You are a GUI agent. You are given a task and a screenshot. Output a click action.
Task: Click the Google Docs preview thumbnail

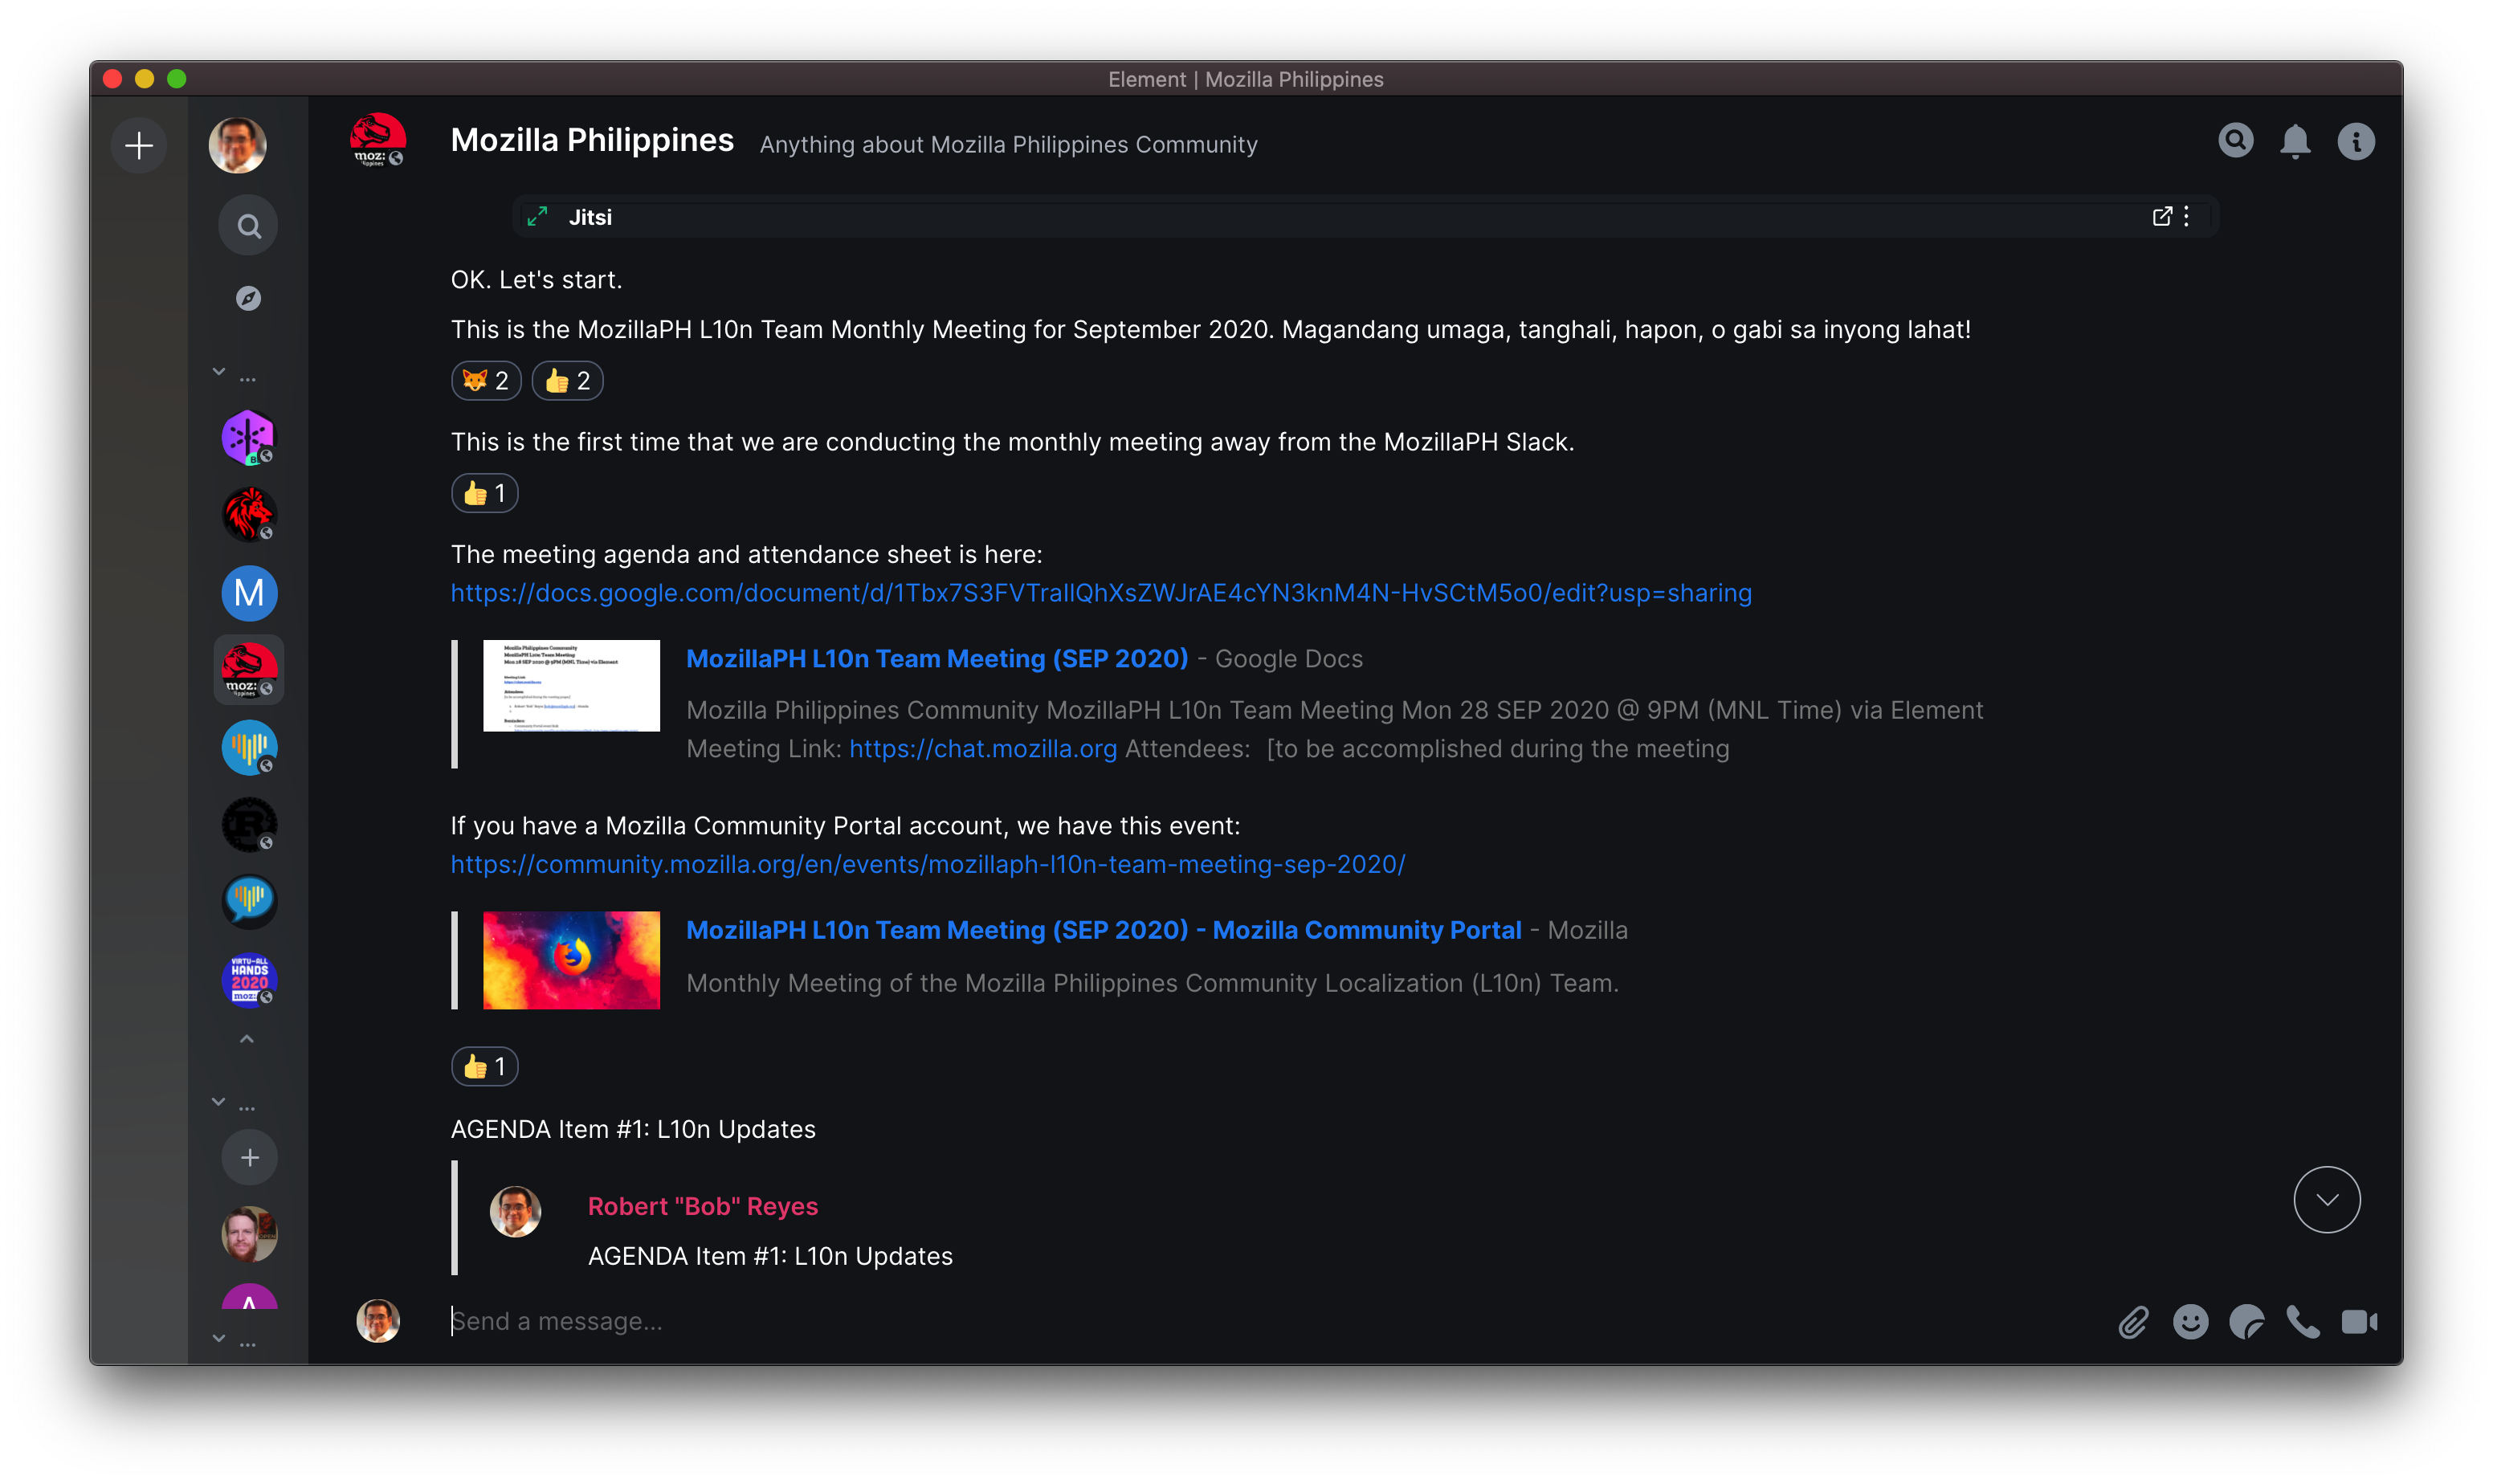coord(571,686)
